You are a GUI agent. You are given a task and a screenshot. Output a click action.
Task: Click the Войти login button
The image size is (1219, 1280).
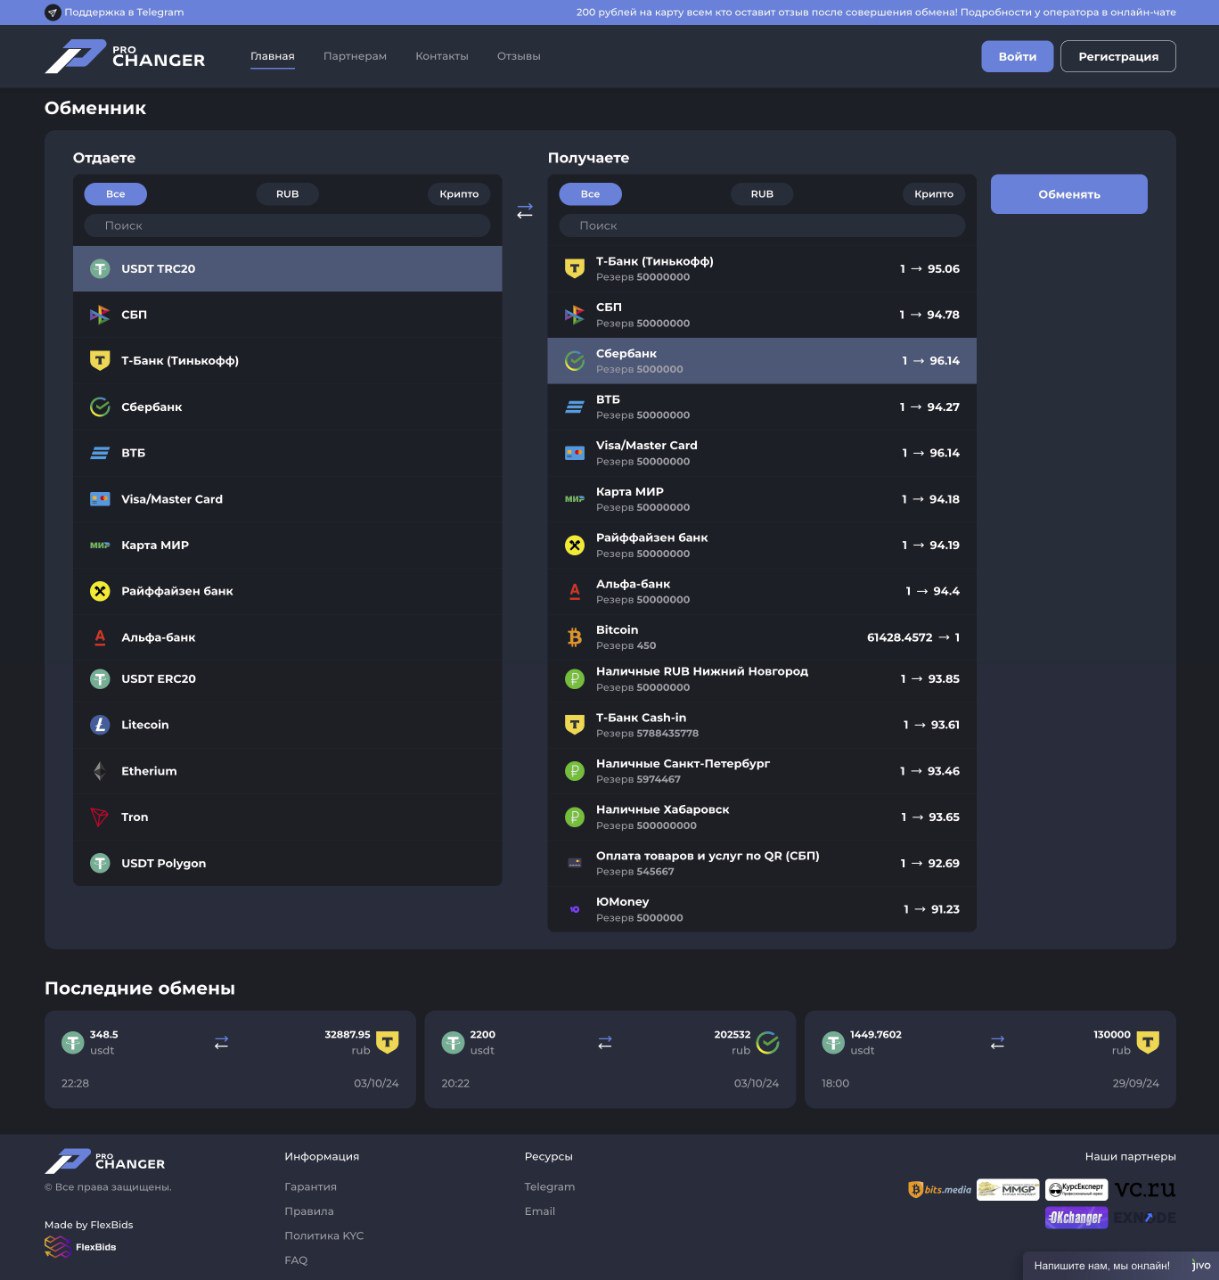pos(1017,57)
